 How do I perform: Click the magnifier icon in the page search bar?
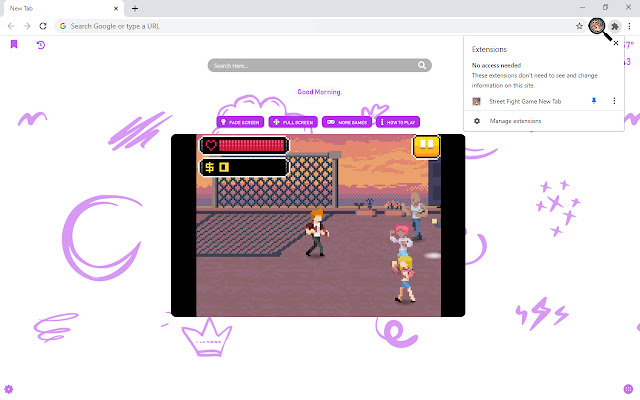[x=422, y=65]
